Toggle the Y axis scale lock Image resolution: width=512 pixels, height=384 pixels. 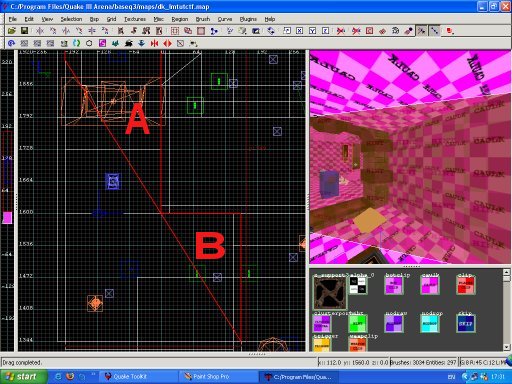coord(312,31)
